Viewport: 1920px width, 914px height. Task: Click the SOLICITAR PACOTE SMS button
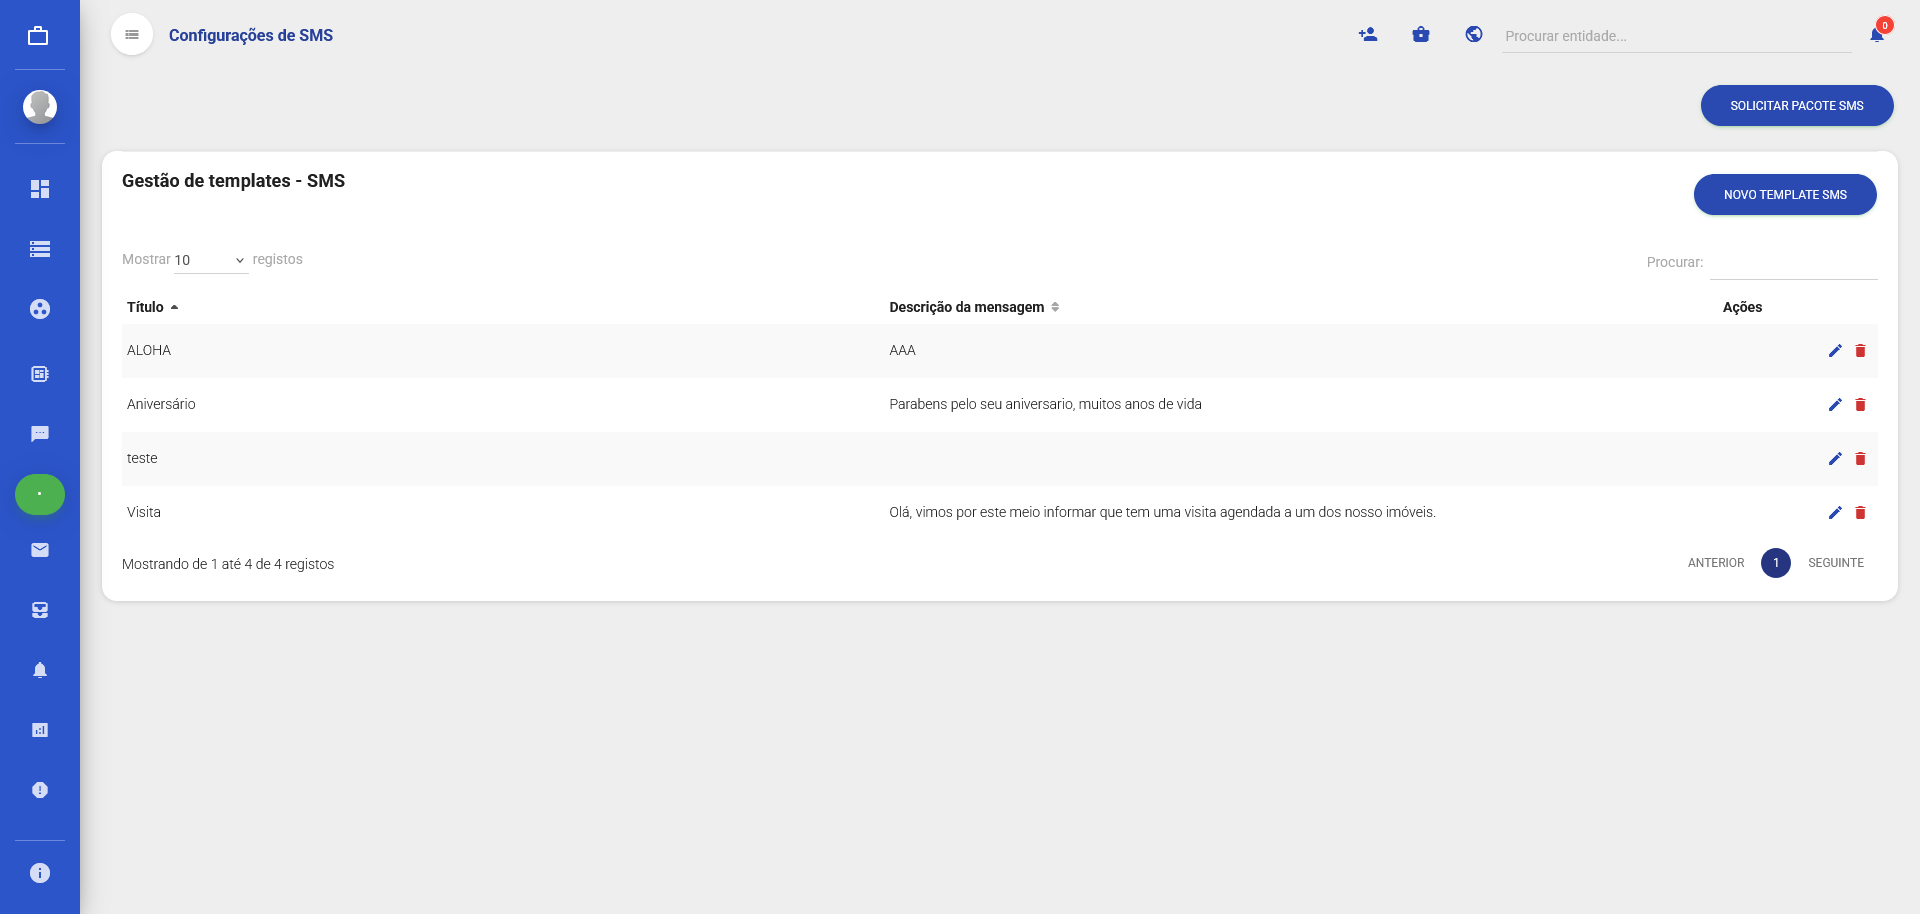point(1796,106)
